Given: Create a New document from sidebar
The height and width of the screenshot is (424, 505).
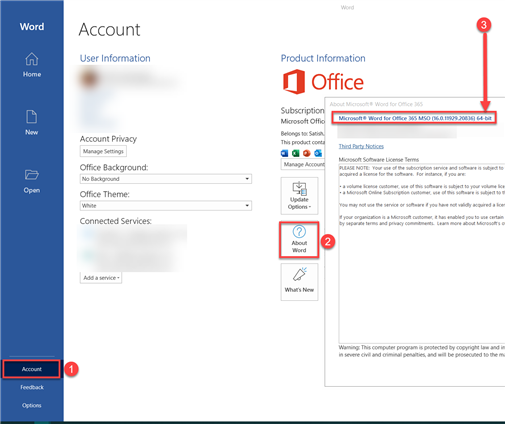Looking at the screenshot, I should (x=32, y=123).
